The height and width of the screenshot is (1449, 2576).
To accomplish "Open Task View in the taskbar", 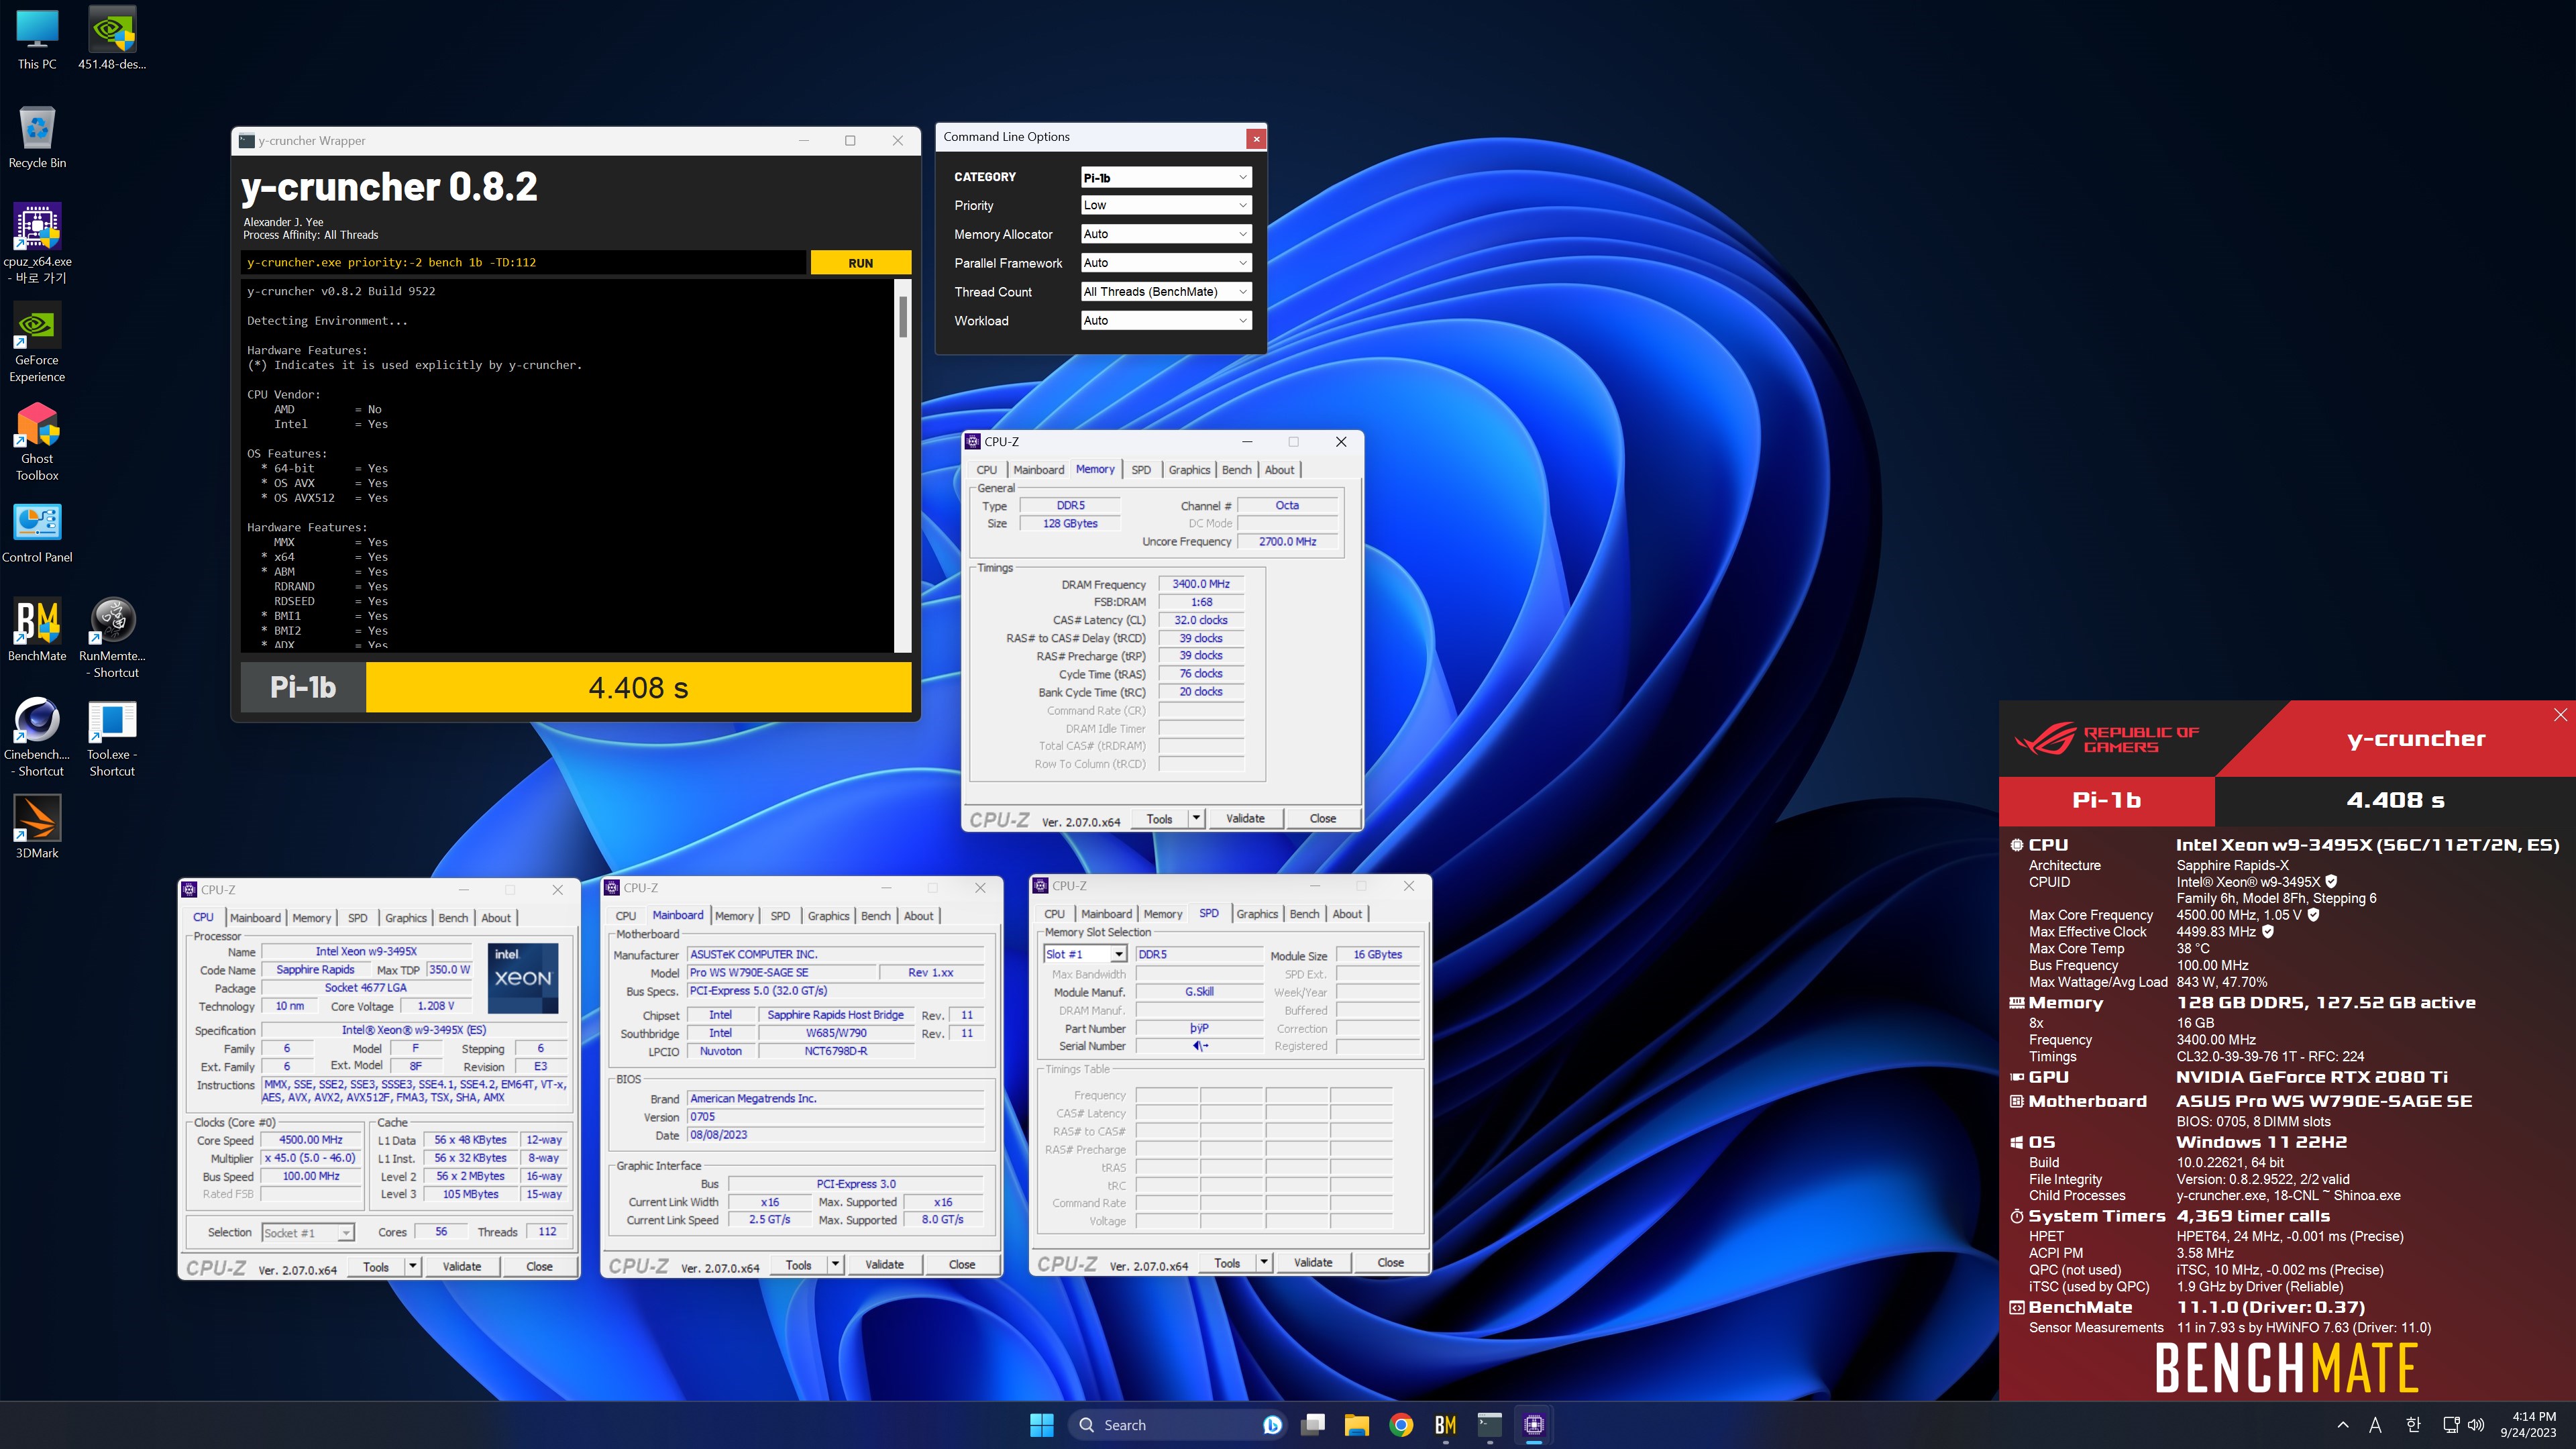I will [x=1313, y=1425].
